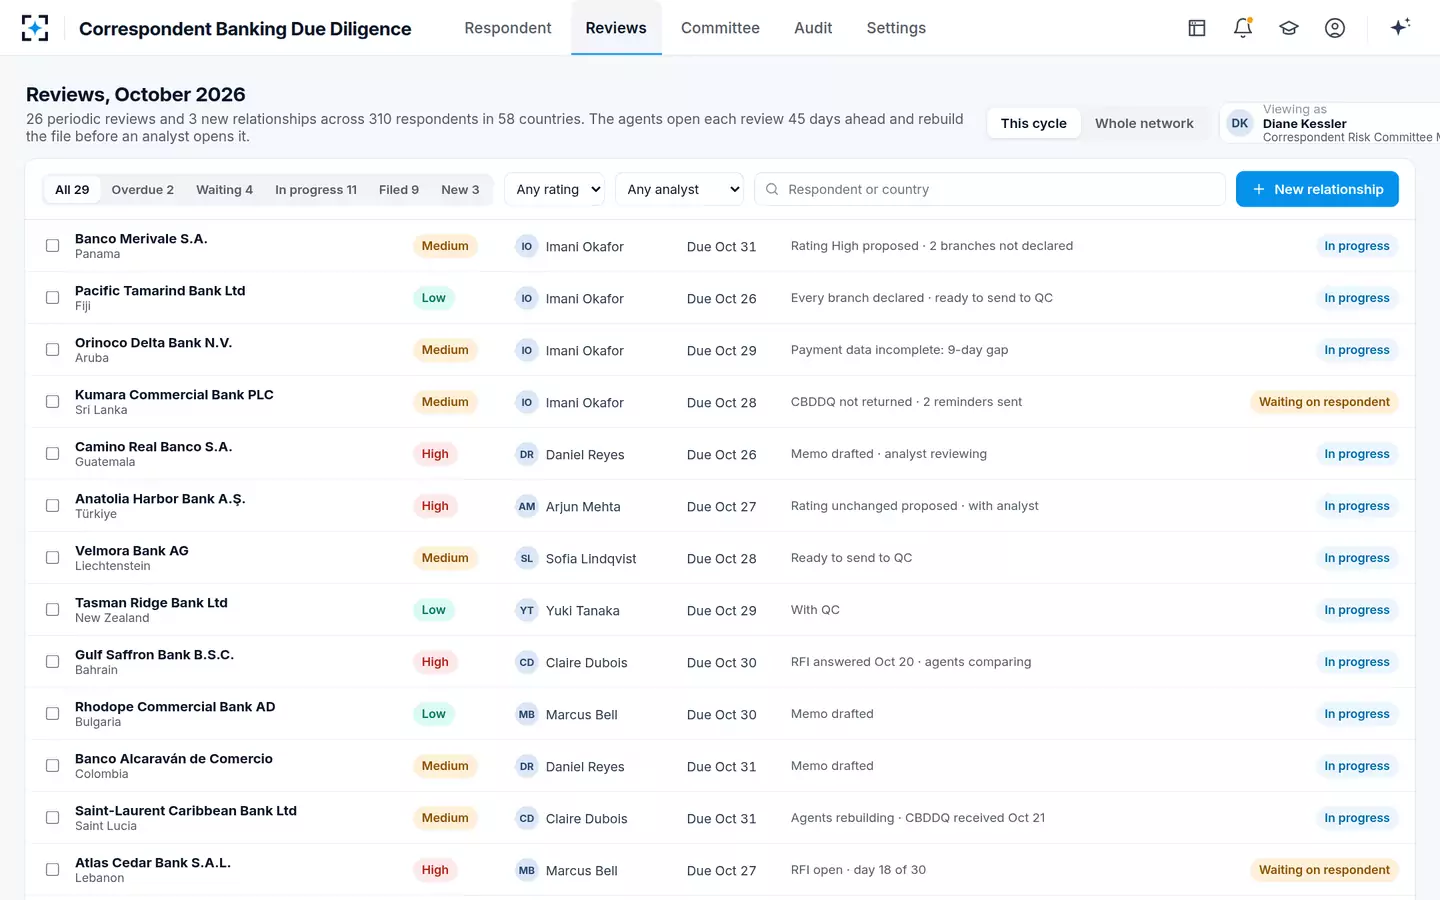The height and width of the screenshot is (900, 1440).
Task: Click CD avatar in Gulf Saffron Bank row
Action: (x=527, y=662)
